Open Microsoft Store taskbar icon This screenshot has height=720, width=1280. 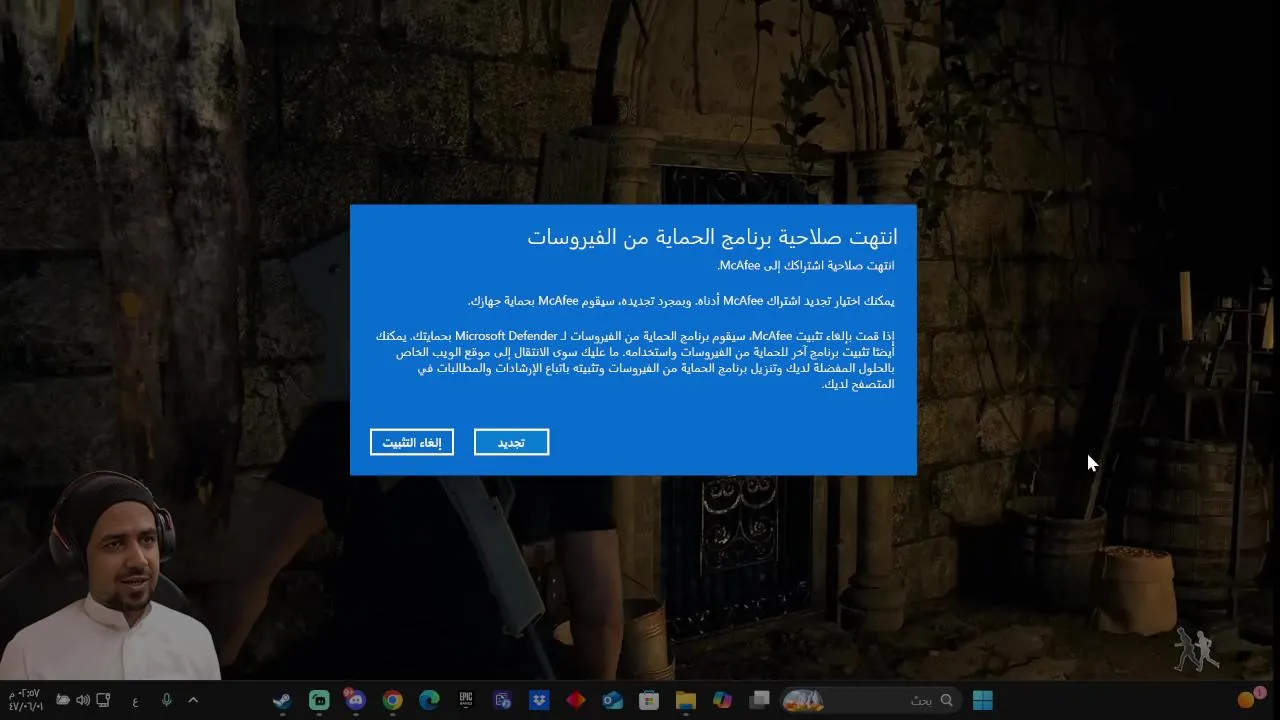pyautogui.click(x=649, y=700)
